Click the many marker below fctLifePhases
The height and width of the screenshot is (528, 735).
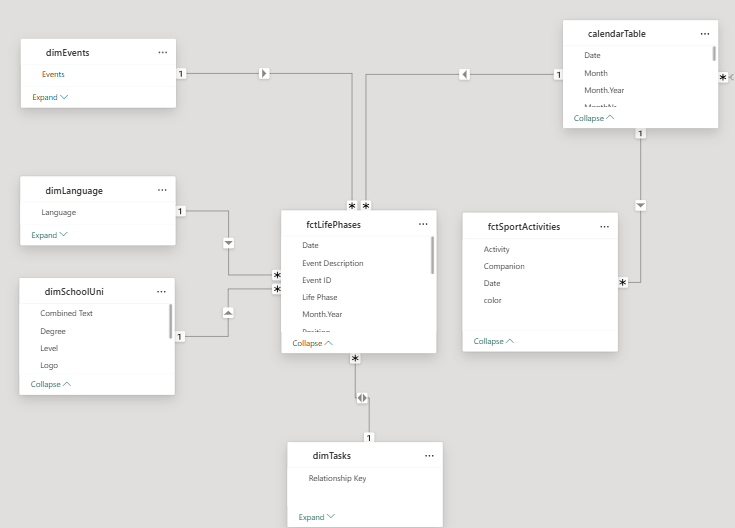point(355,359)
